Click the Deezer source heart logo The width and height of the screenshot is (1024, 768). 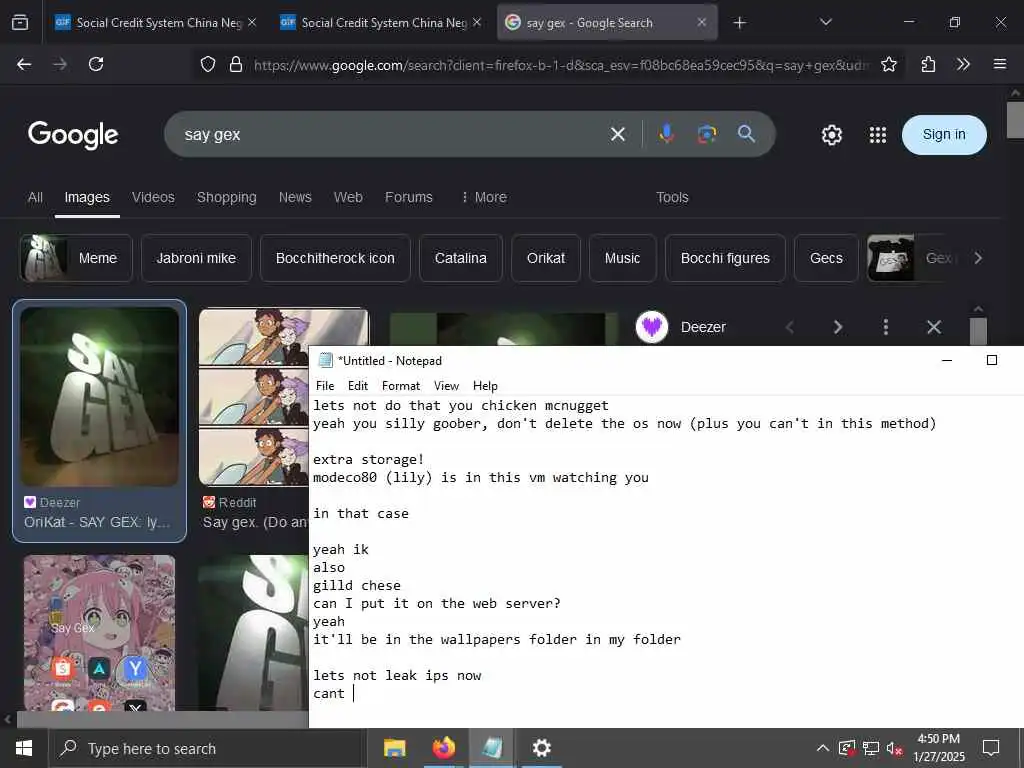pos(652,327)
